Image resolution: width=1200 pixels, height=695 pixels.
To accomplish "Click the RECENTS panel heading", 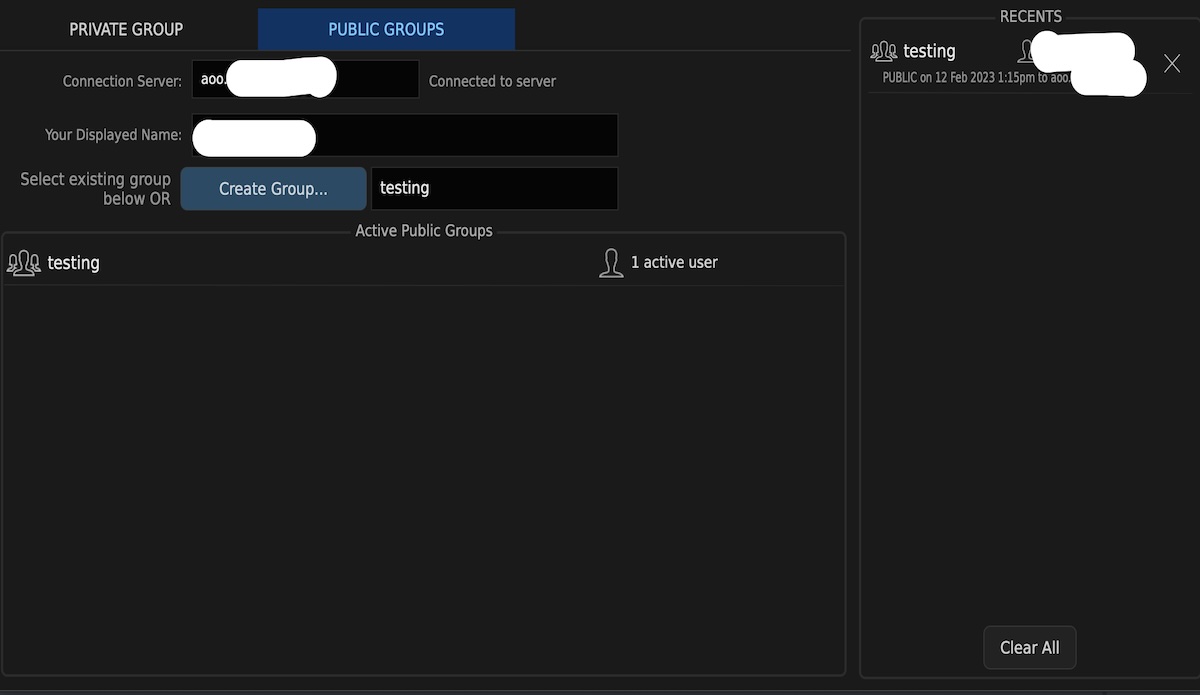I will [1030, 17].
